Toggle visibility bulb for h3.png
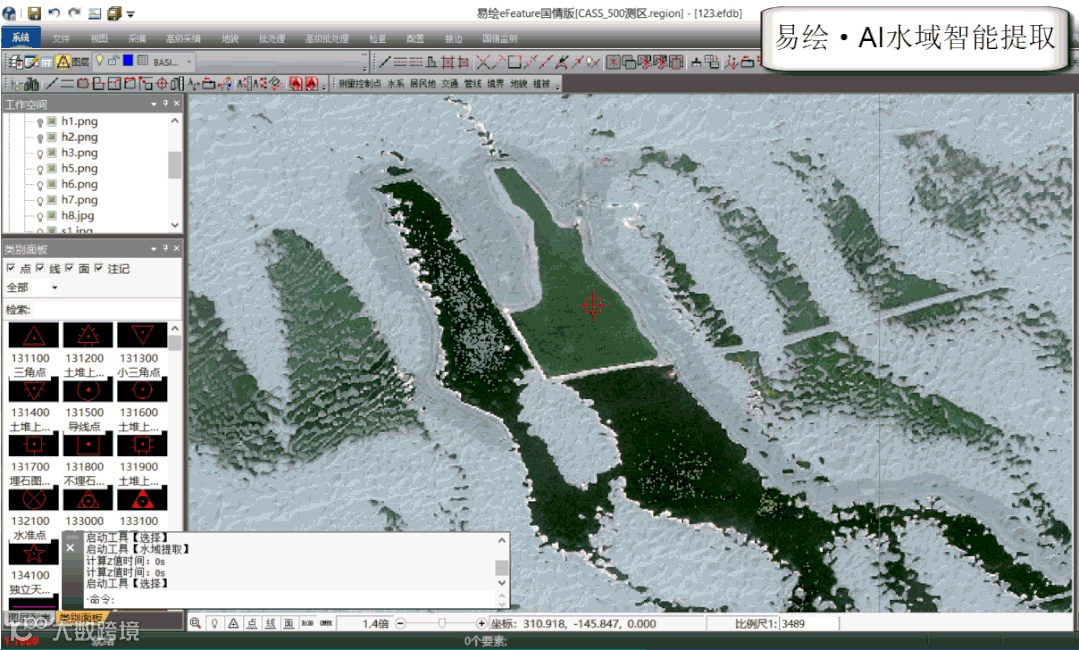The image size is (1079, 650). [40, 153]
